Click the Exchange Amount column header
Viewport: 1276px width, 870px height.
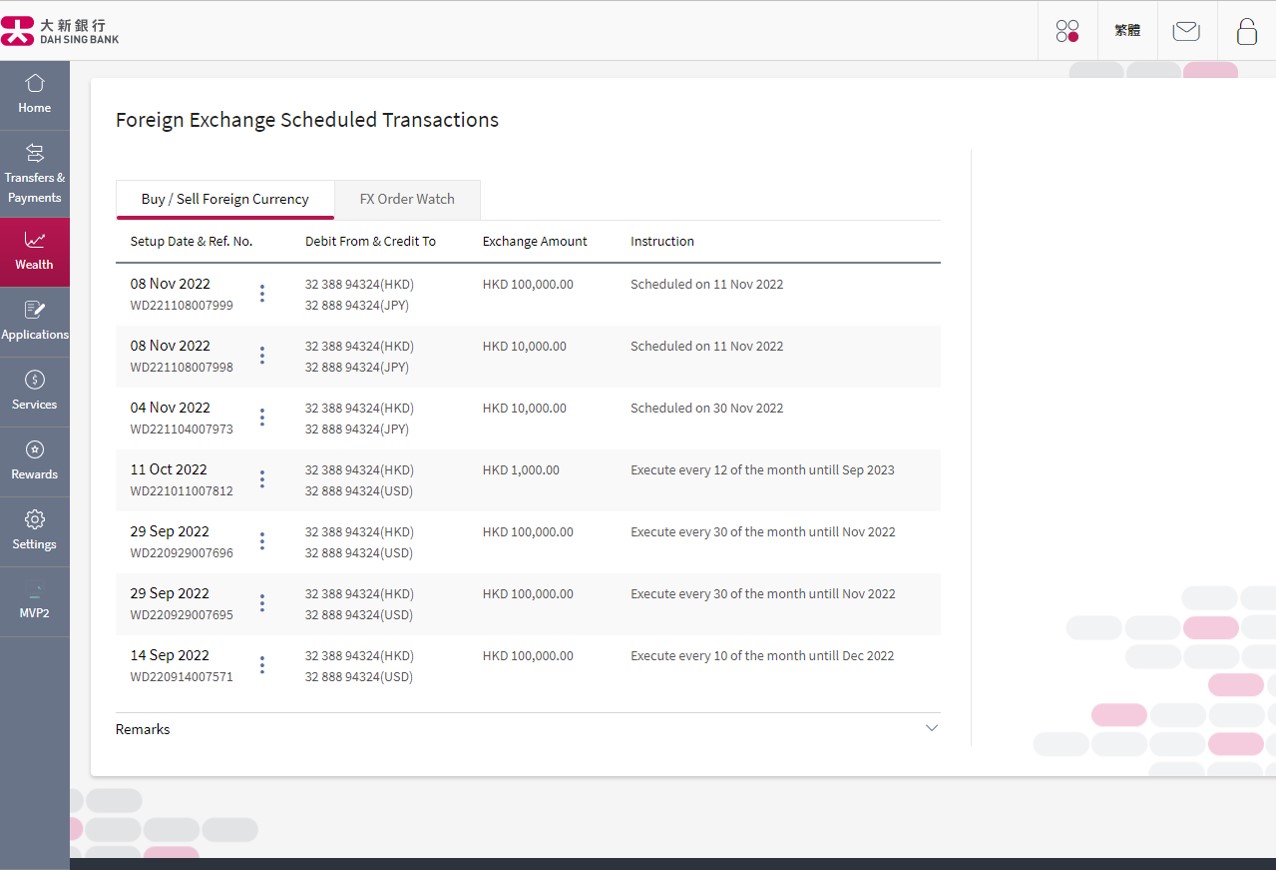point(535,241)
